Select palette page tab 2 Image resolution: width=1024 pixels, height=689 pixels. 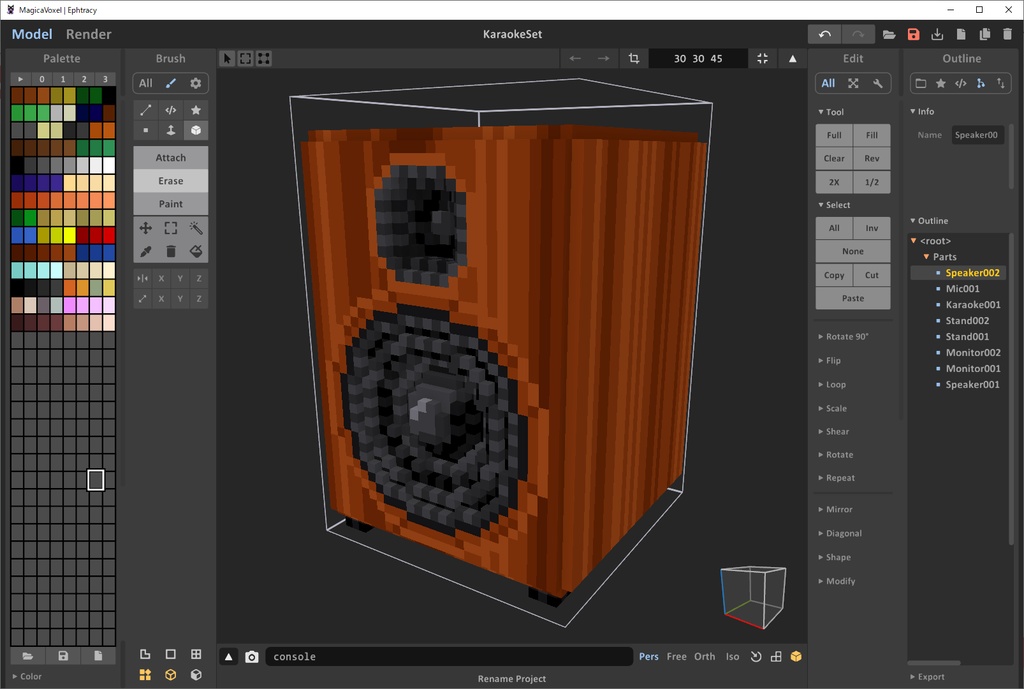[84, 78]
